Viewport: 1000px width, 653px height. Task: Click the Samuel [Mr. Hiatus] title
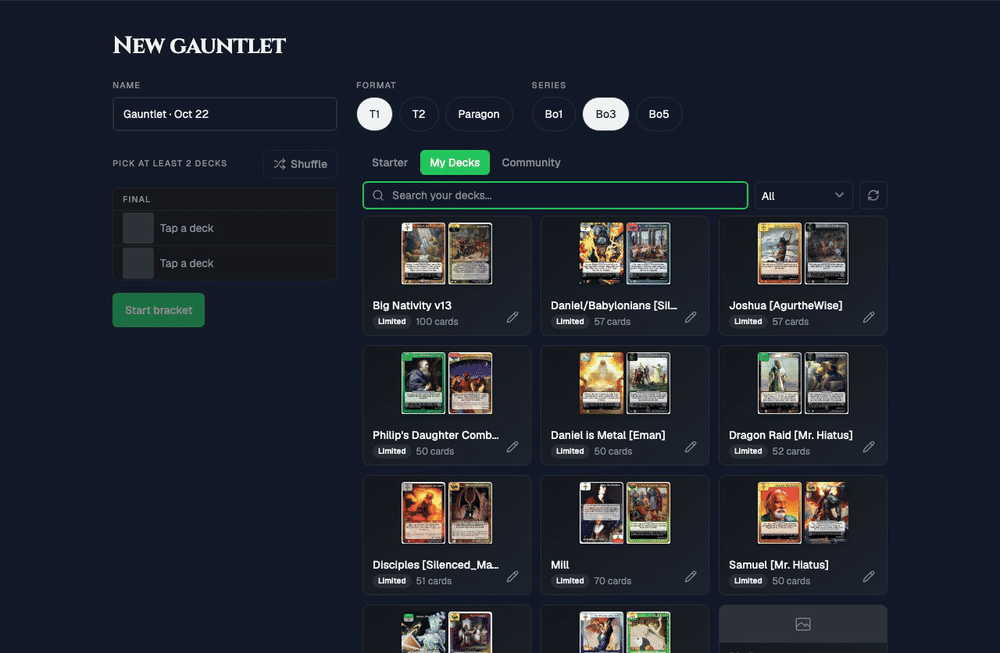[x=779, y=565]
